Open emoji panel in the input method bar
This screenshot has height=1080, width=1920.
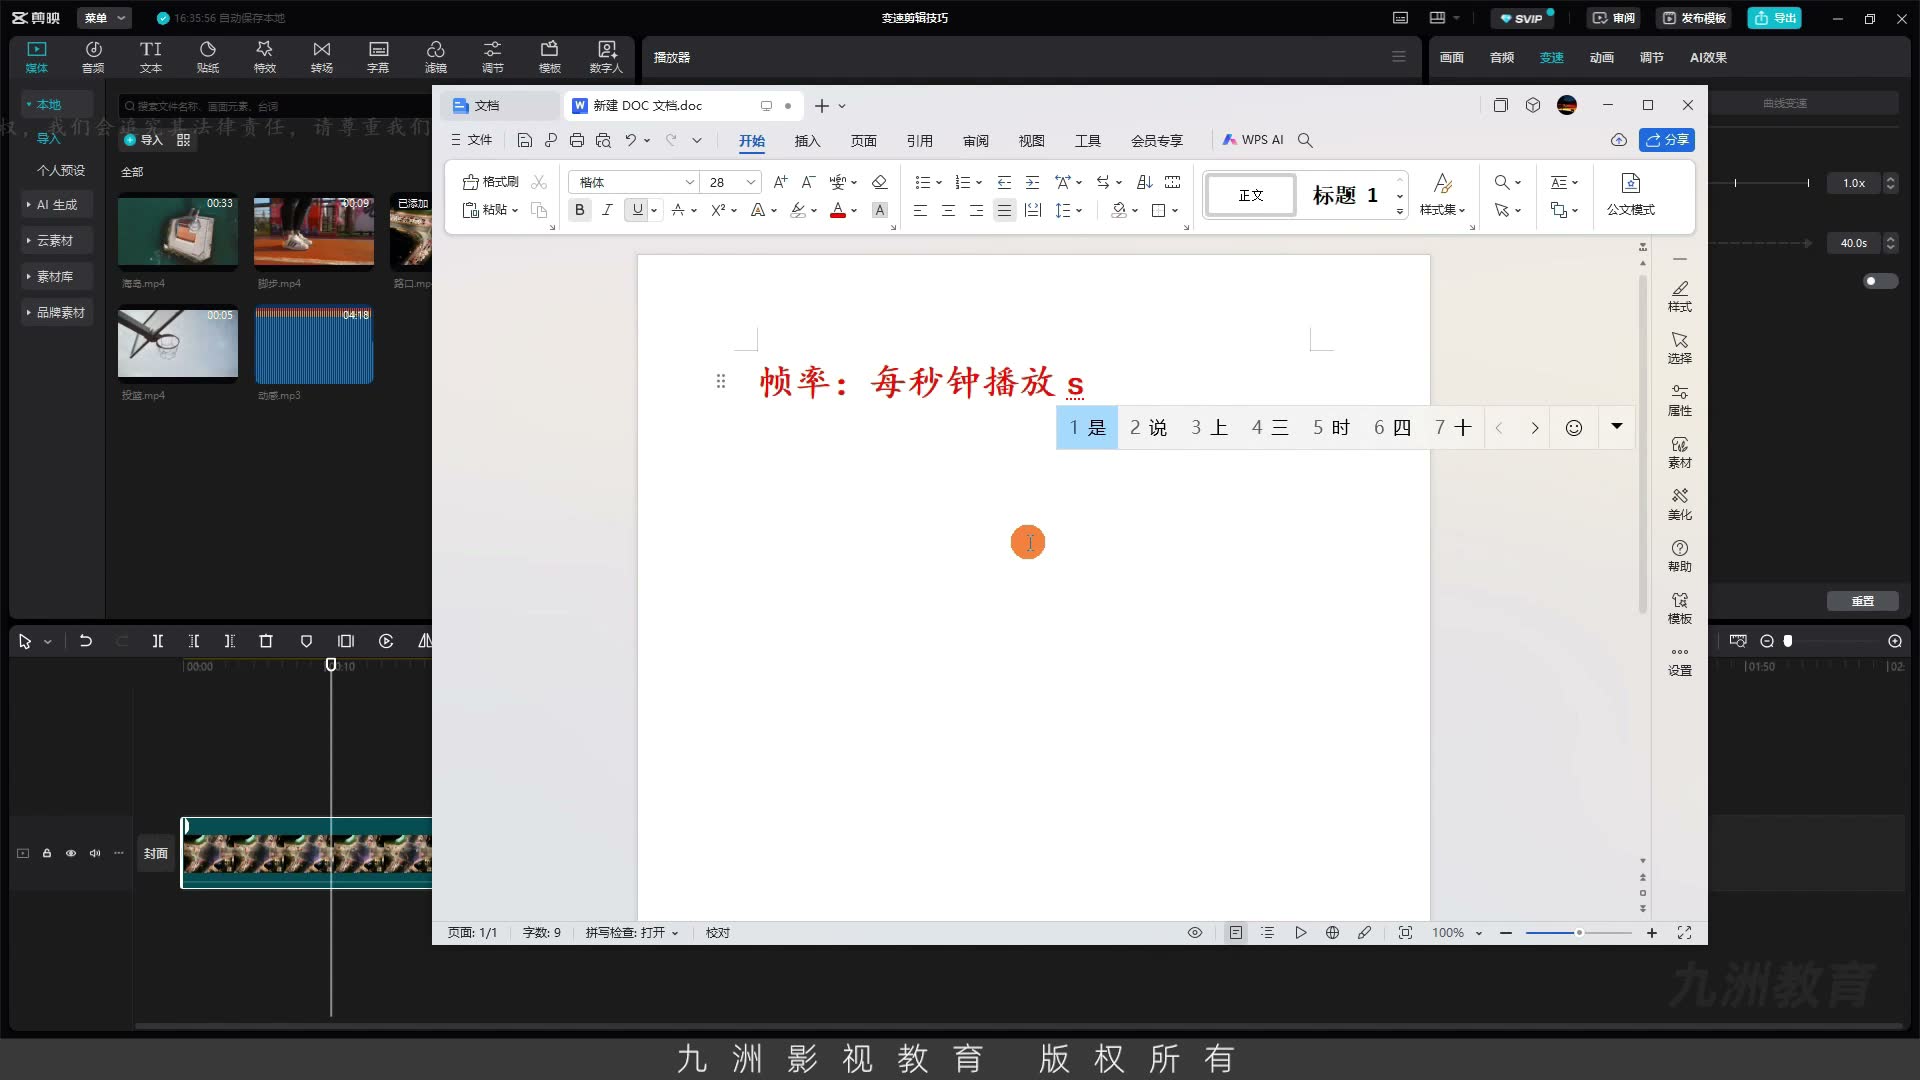1574,428
